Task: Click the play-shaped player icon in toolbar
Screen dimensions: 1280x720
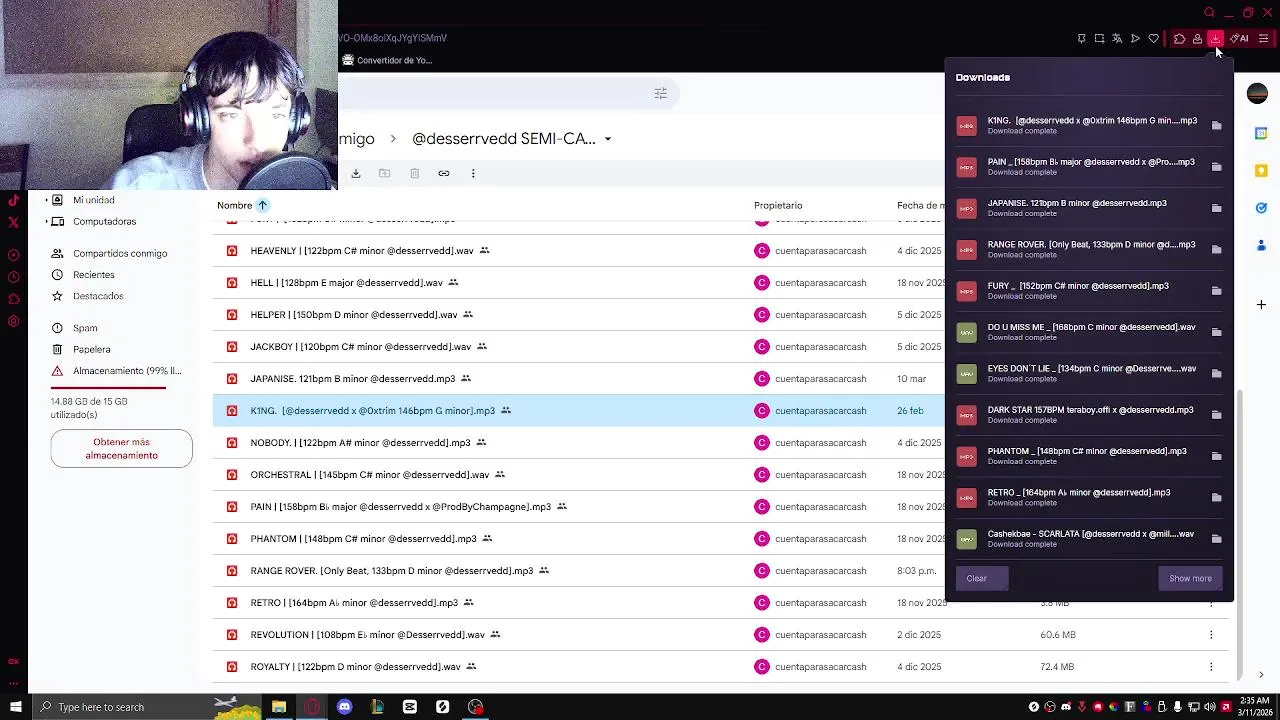Action: tap(1135, 39)
